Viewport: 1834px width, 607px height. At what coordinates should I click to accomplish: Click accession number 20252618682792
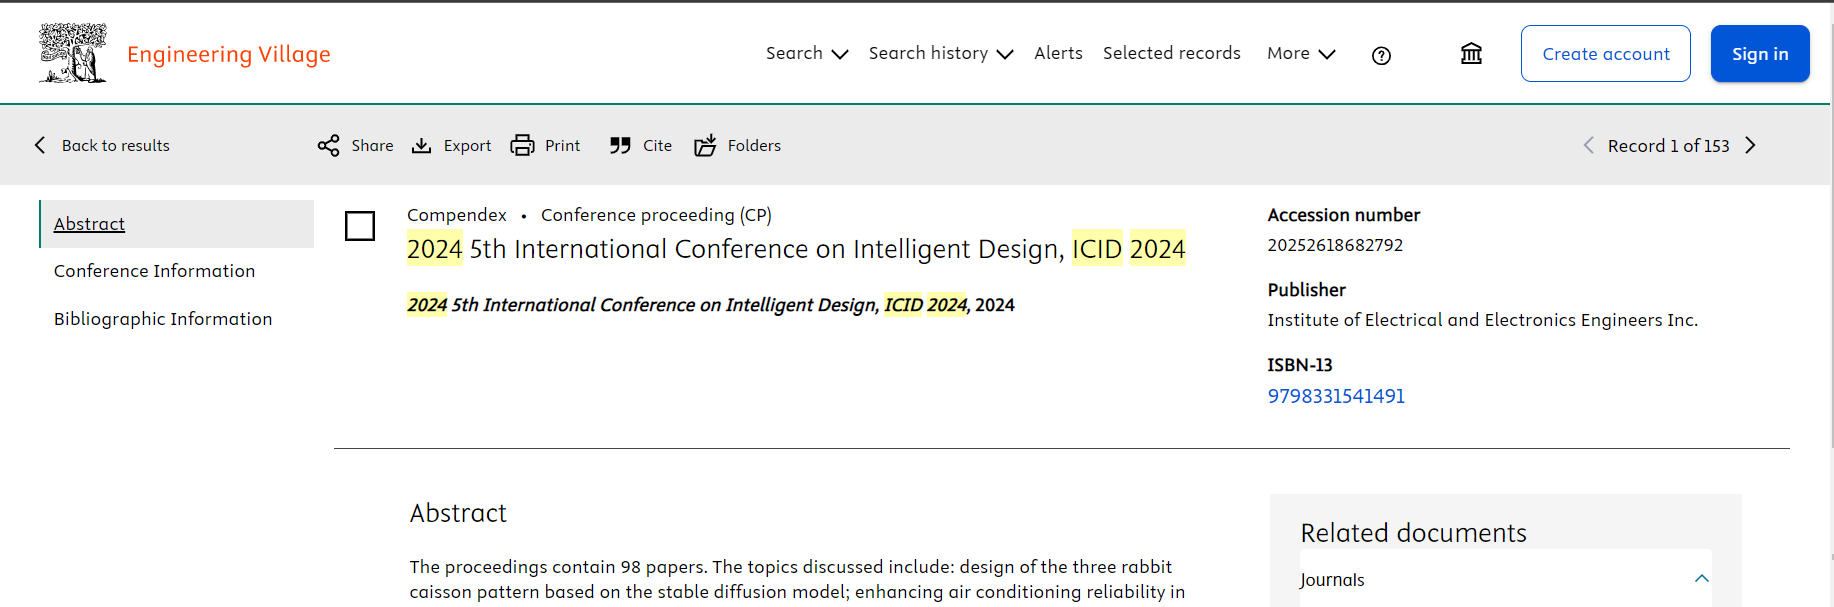coord(1335,245)
